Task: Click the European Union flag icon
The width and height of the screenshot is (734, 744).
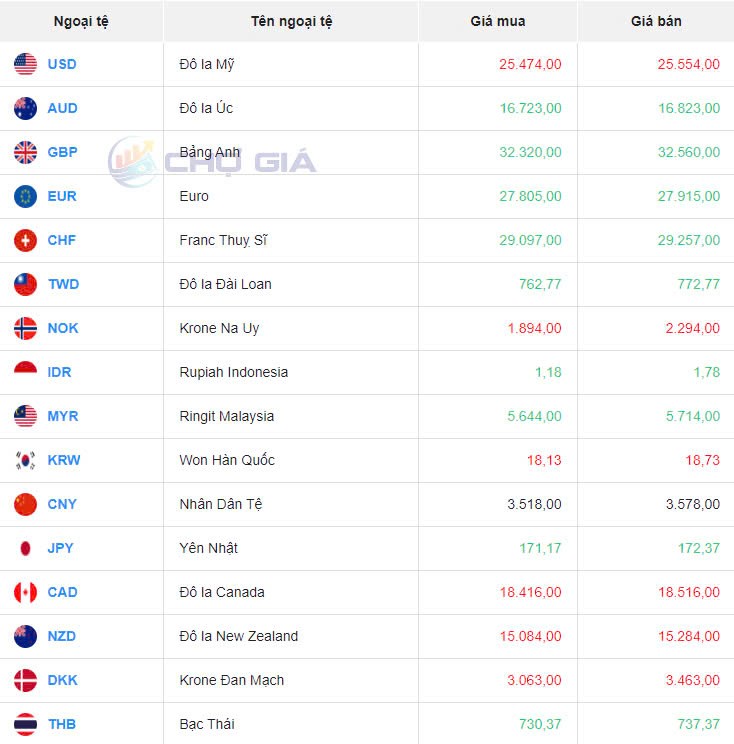Action: click(x=26, y=196)
